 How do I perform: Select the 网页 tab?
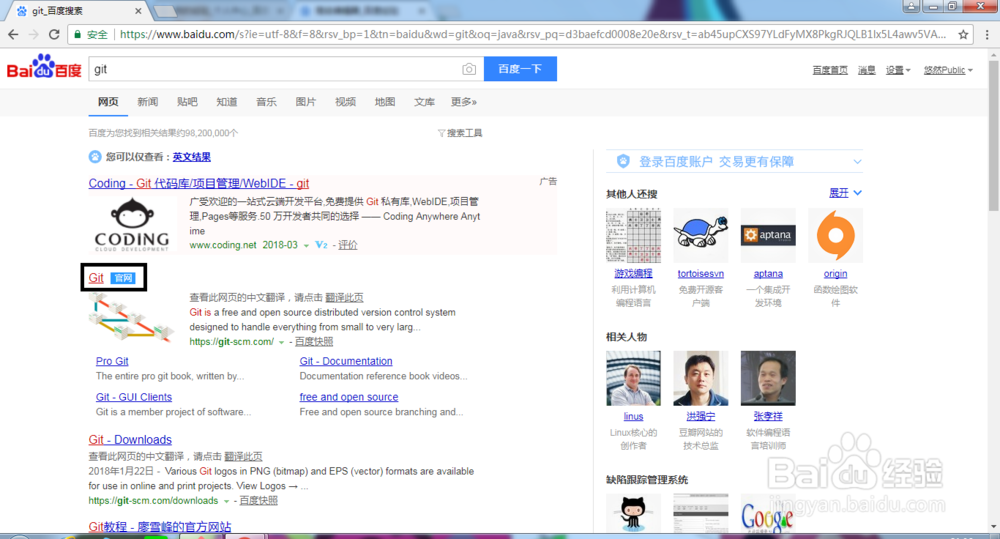click(x=108, y=102)
